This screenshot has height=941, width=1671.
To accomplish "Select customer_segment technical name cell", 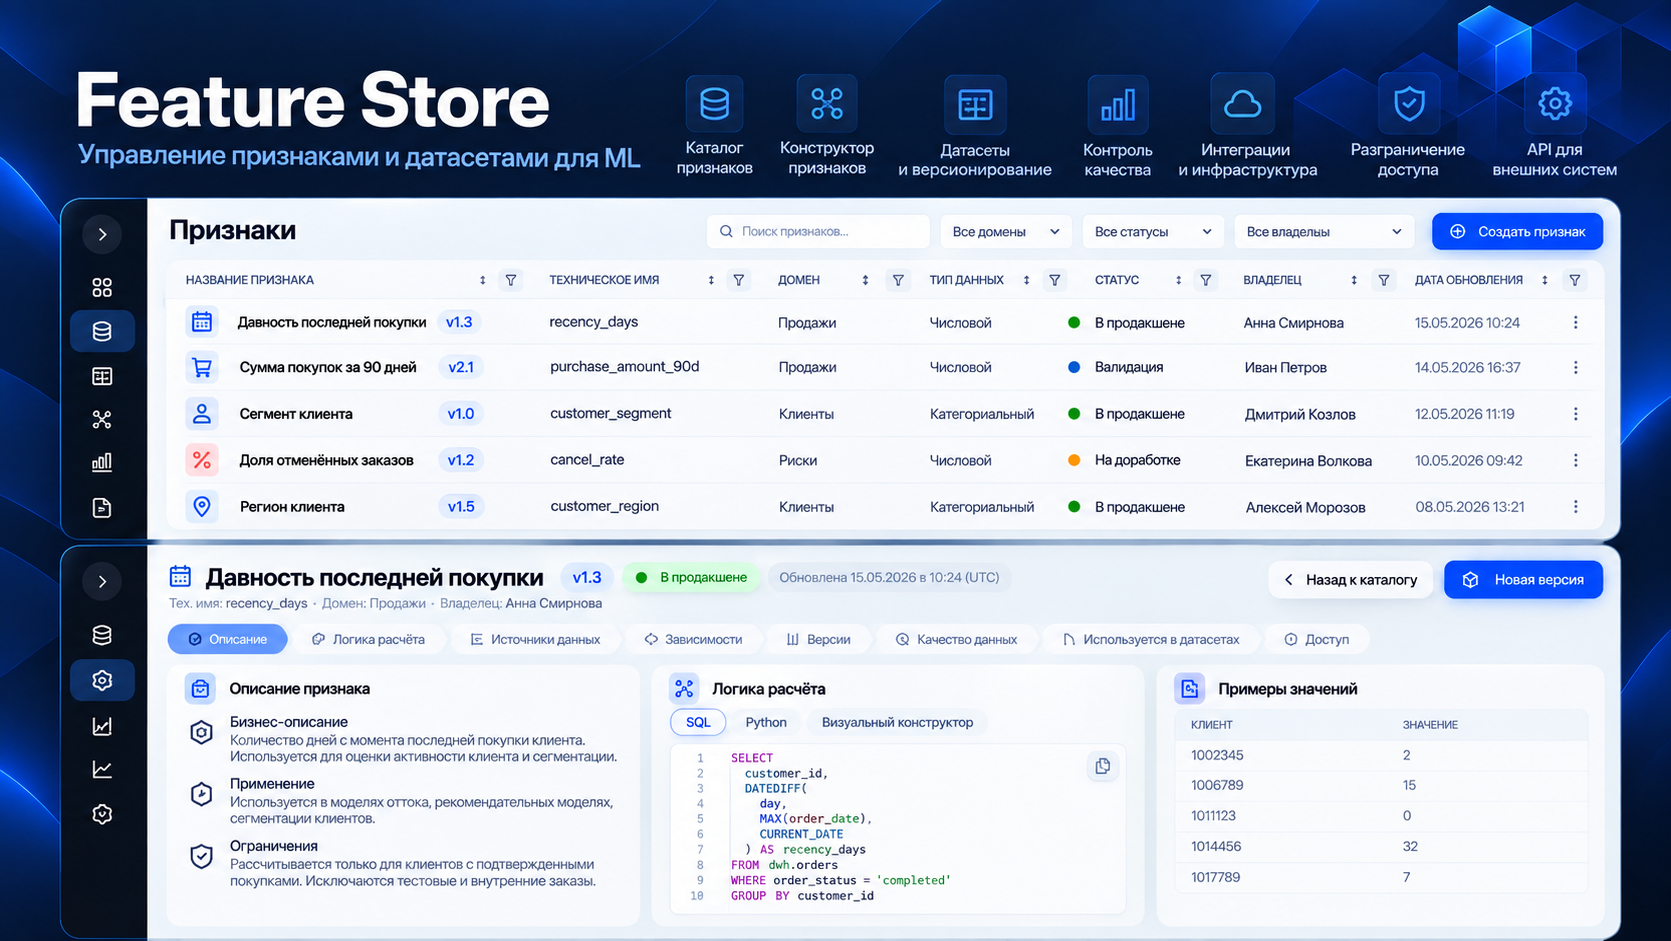I will pyautogui.click(x=610, y=413).
